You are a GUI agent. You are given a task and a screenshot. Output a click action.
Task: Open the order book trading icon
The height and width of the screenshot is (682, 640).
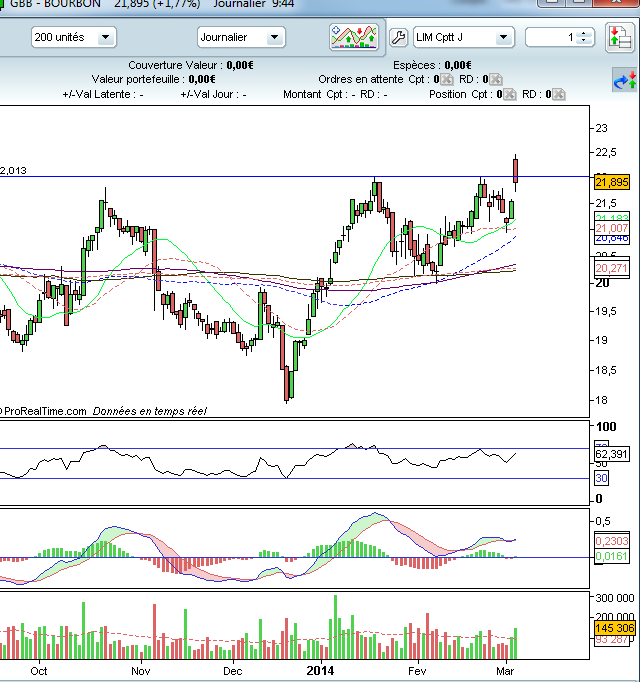click(x=620, y=37)
